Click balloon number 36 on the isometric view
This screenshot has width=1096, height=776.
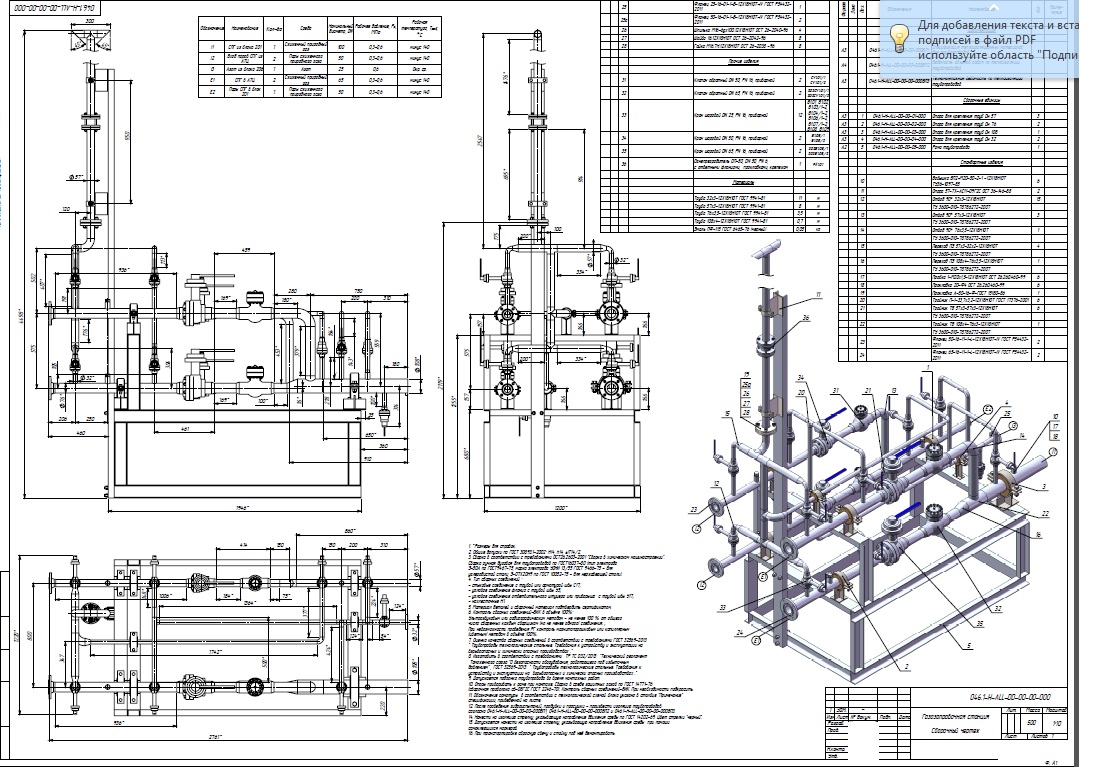click(806, 319)
